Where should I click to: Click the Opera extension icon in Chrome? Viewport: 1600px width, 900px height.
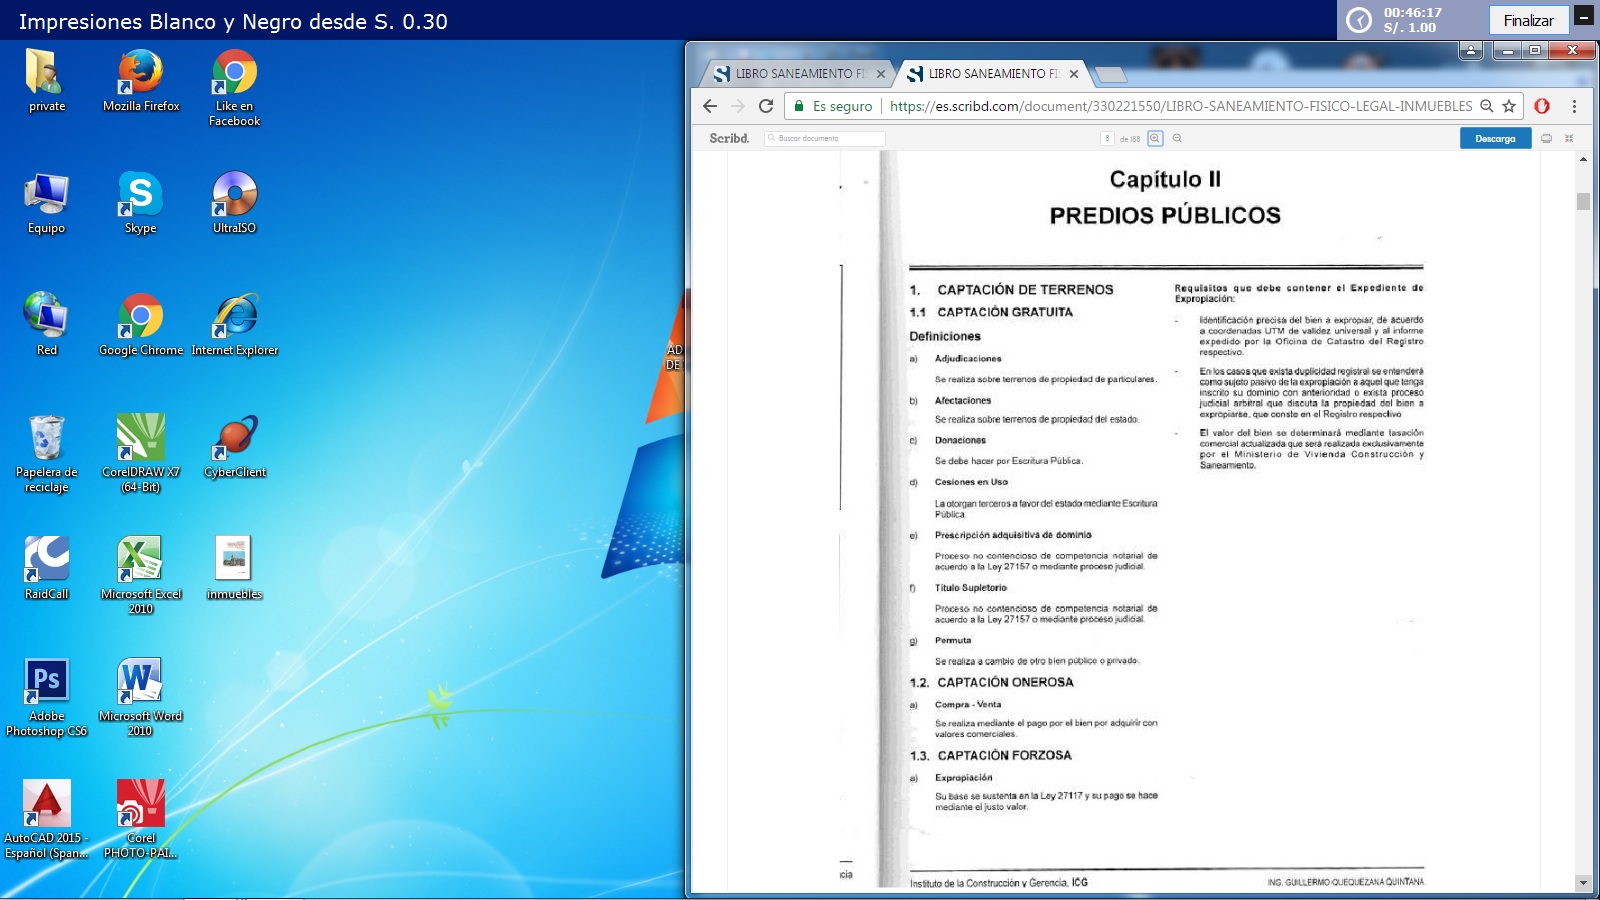coord(1542,106)
